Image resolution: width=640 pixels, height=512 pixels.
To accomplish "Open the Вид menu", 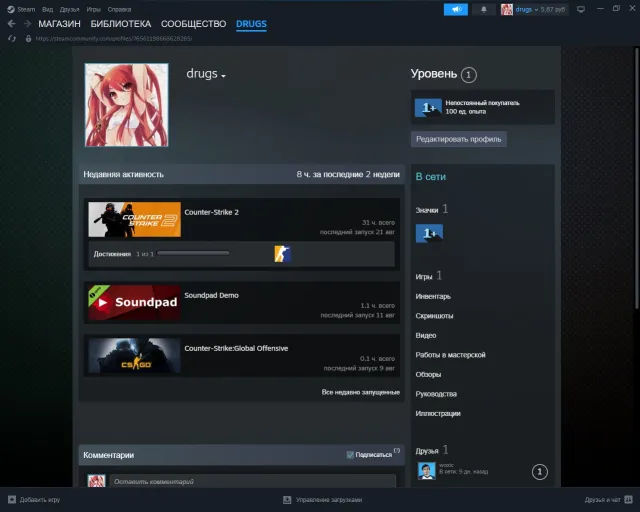I will coord(47,9).
